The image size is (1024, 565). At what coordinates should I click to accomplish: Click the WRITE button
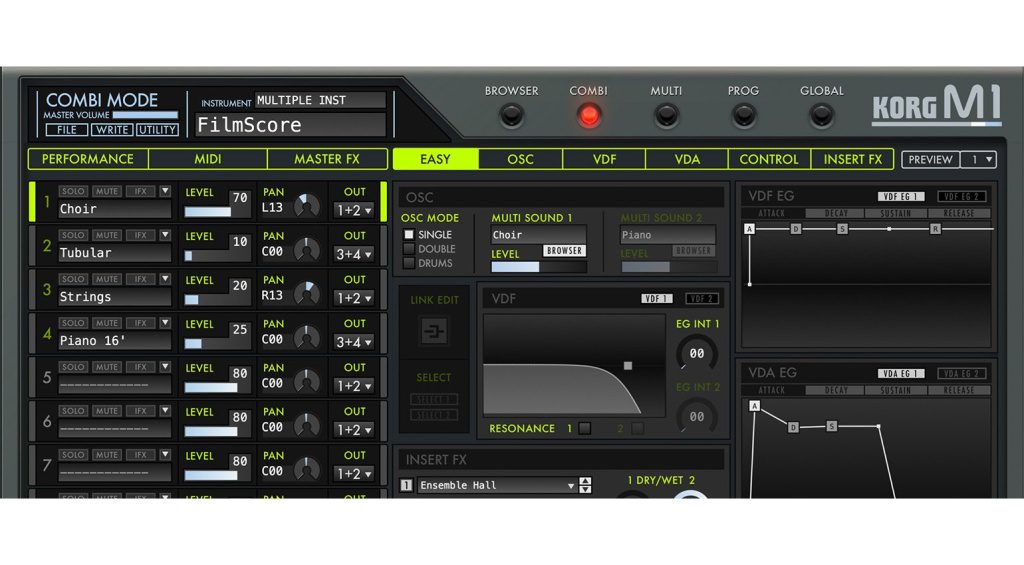[112, 130]
